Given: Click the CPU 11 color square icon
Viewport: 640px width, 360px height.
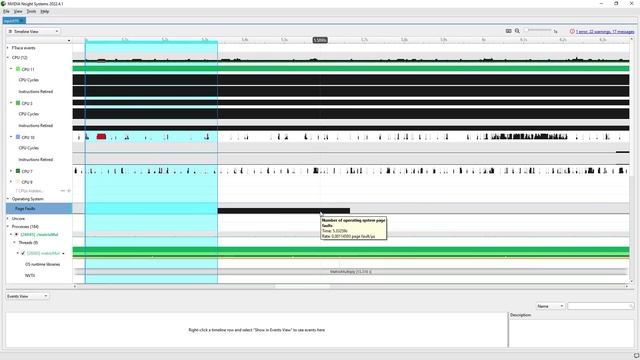Looking at the screenshot, I should click(18, 69).
